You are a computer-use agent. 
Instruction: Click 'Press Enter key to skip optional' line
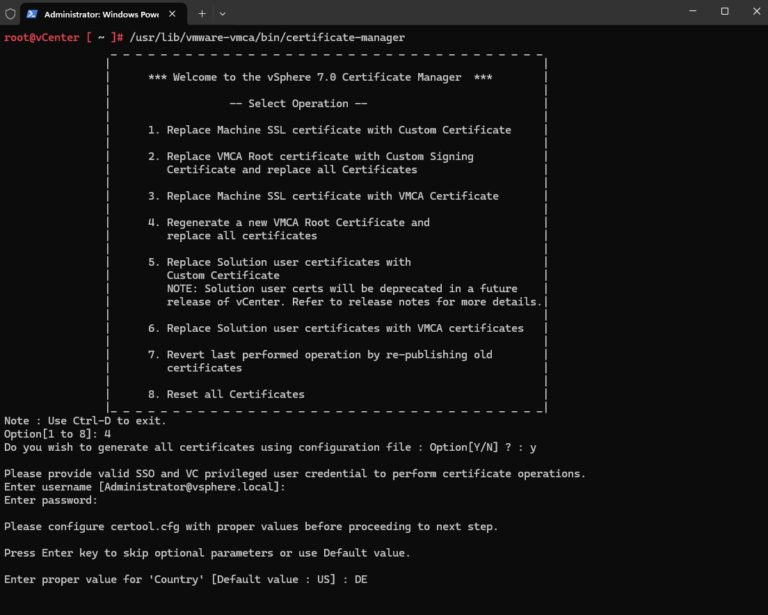point(207,553)
